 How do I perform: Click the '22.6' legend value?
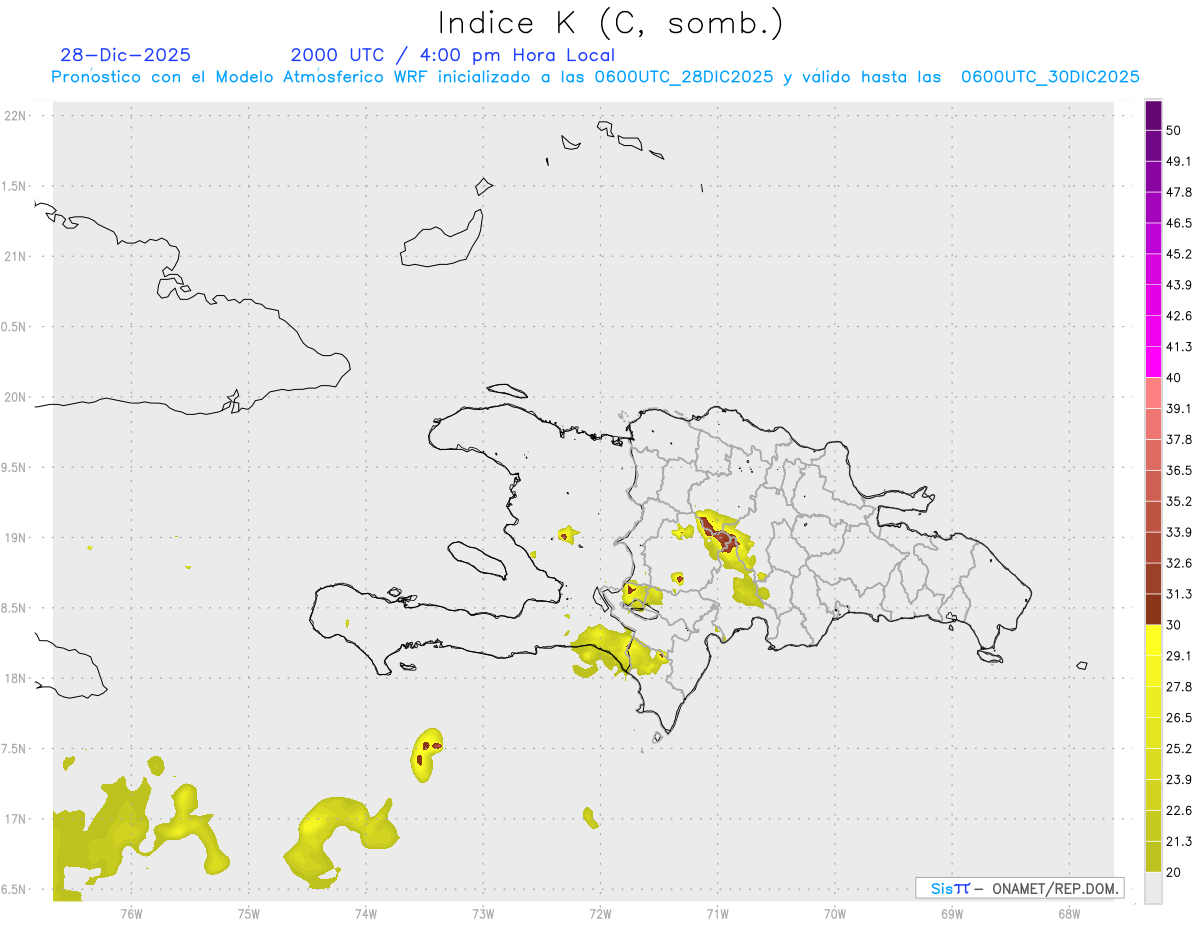coord(1178,810)
